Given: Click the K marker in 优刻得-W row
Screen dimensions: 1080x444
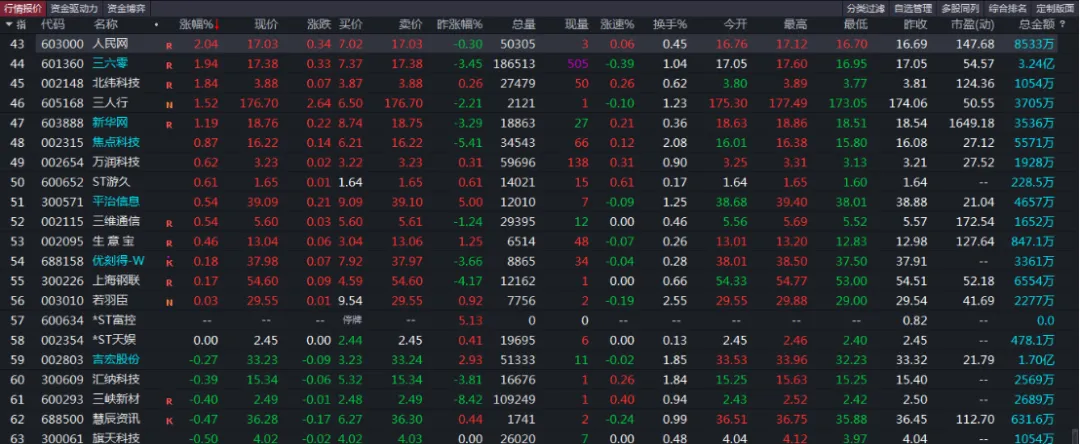Looking at the screenshot, I should coord(169,263).
